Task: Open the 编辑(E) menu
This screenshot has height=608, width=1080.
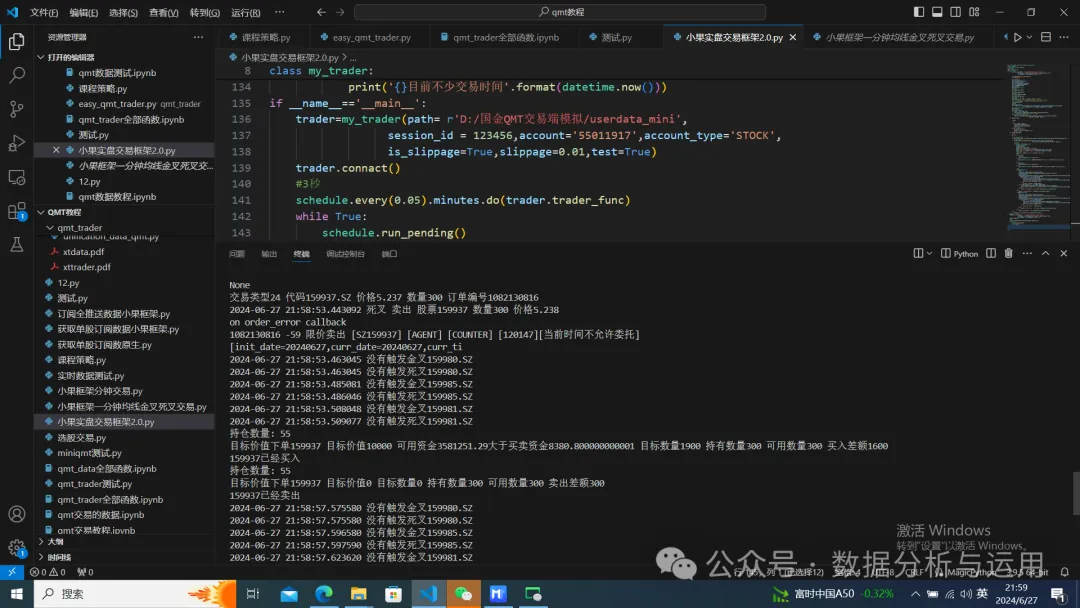Action: tap(83, 12)
